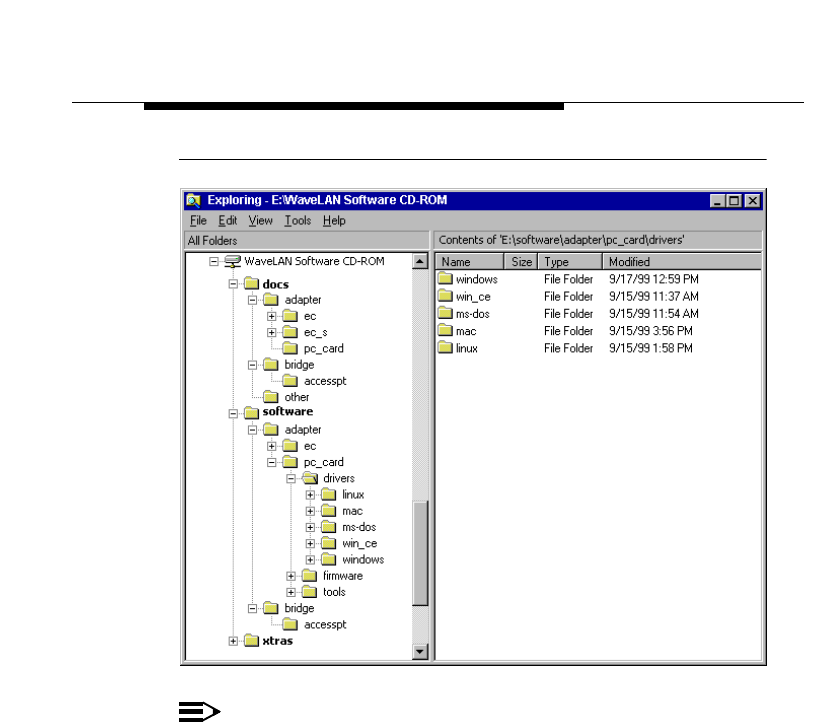Select the software folder icon
Viewport: 838px width, 722px height.
click(252, 412)
